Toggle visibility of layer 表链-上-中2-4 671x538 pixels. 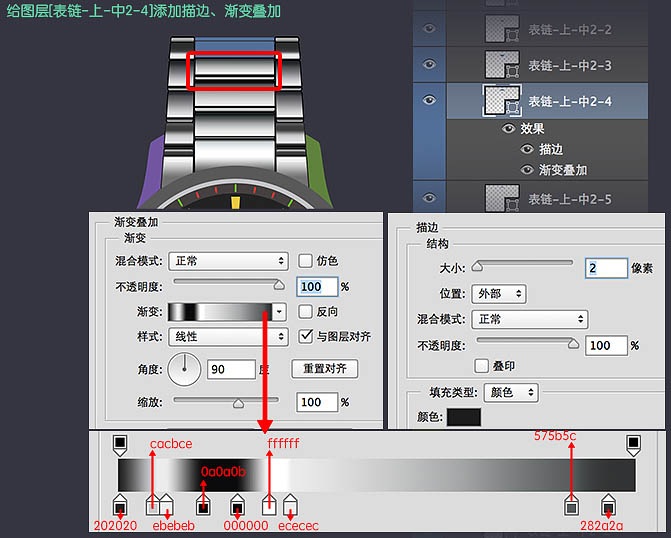tap(429, 100)
